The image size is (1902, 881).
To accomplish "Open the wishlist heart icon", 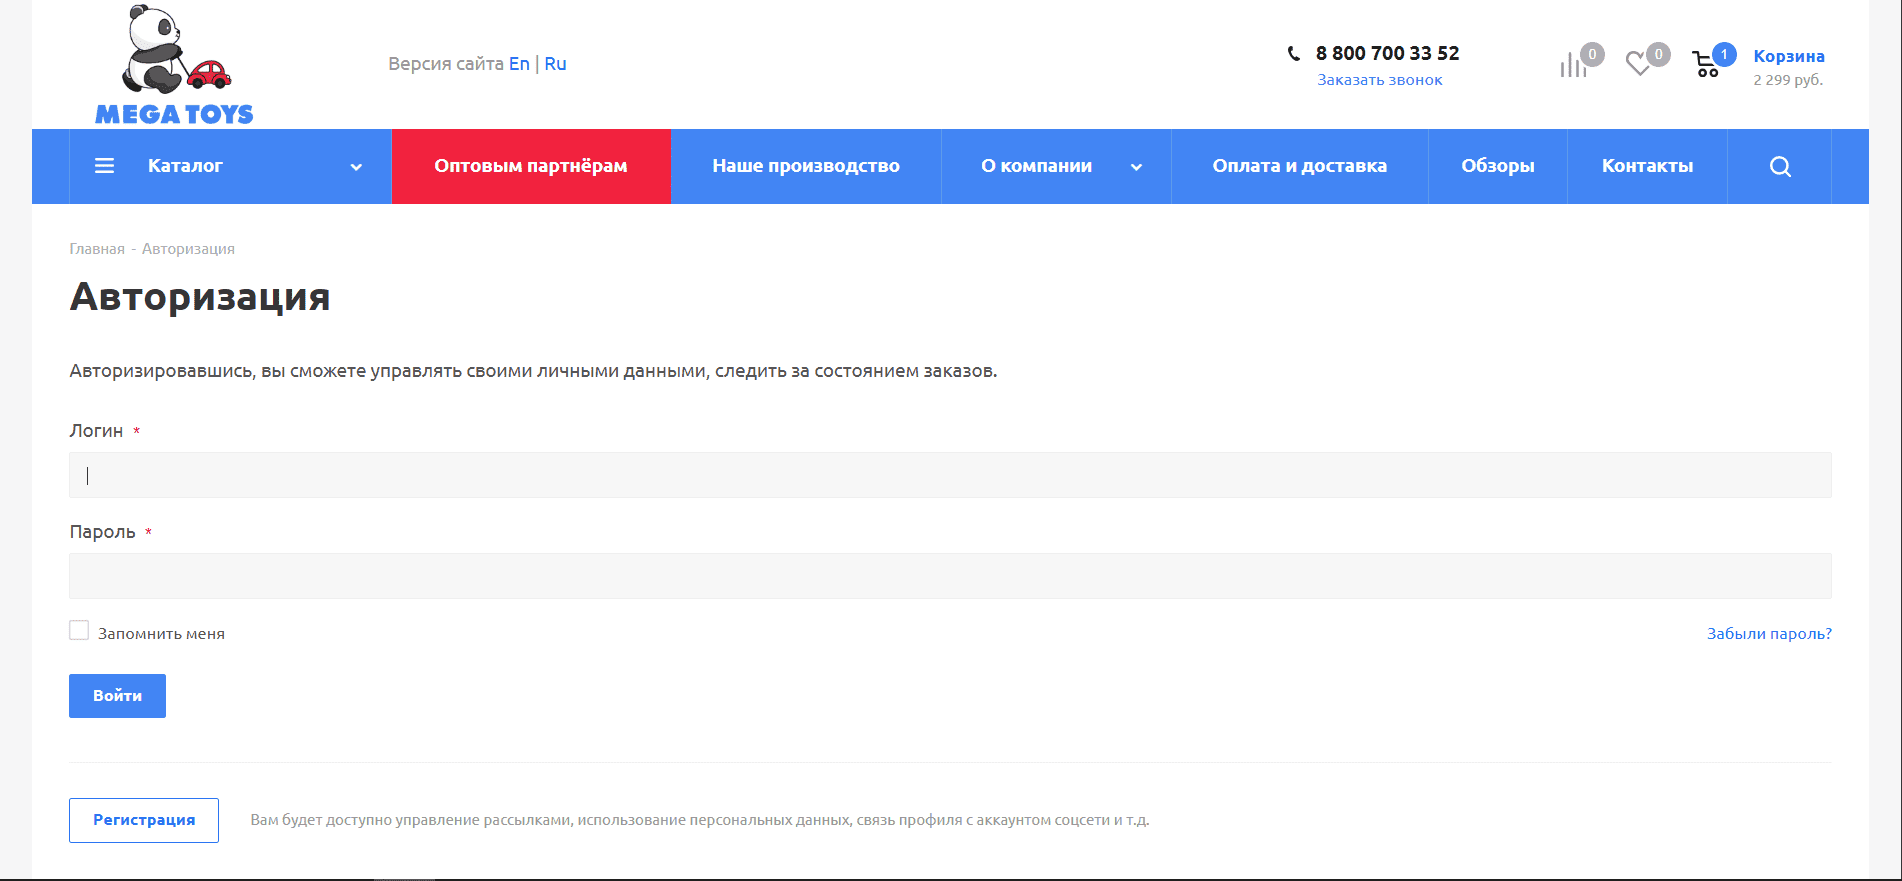I will coord(1638,64).
